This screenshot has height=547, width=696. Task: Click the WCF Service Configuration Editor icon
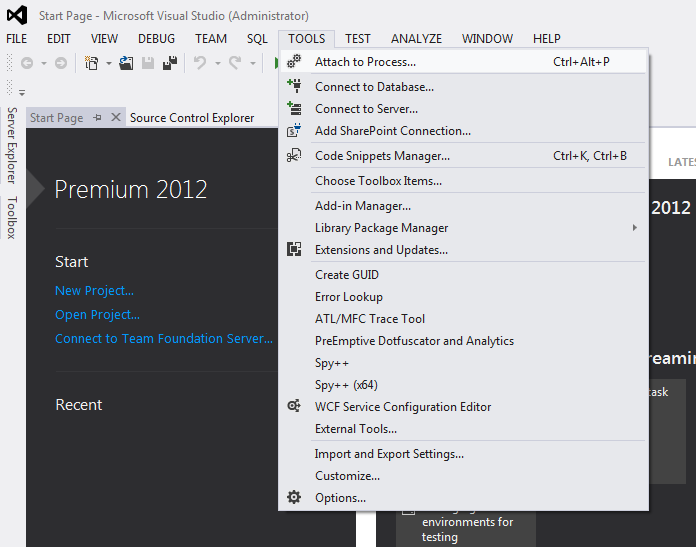(x=294, y=406)
